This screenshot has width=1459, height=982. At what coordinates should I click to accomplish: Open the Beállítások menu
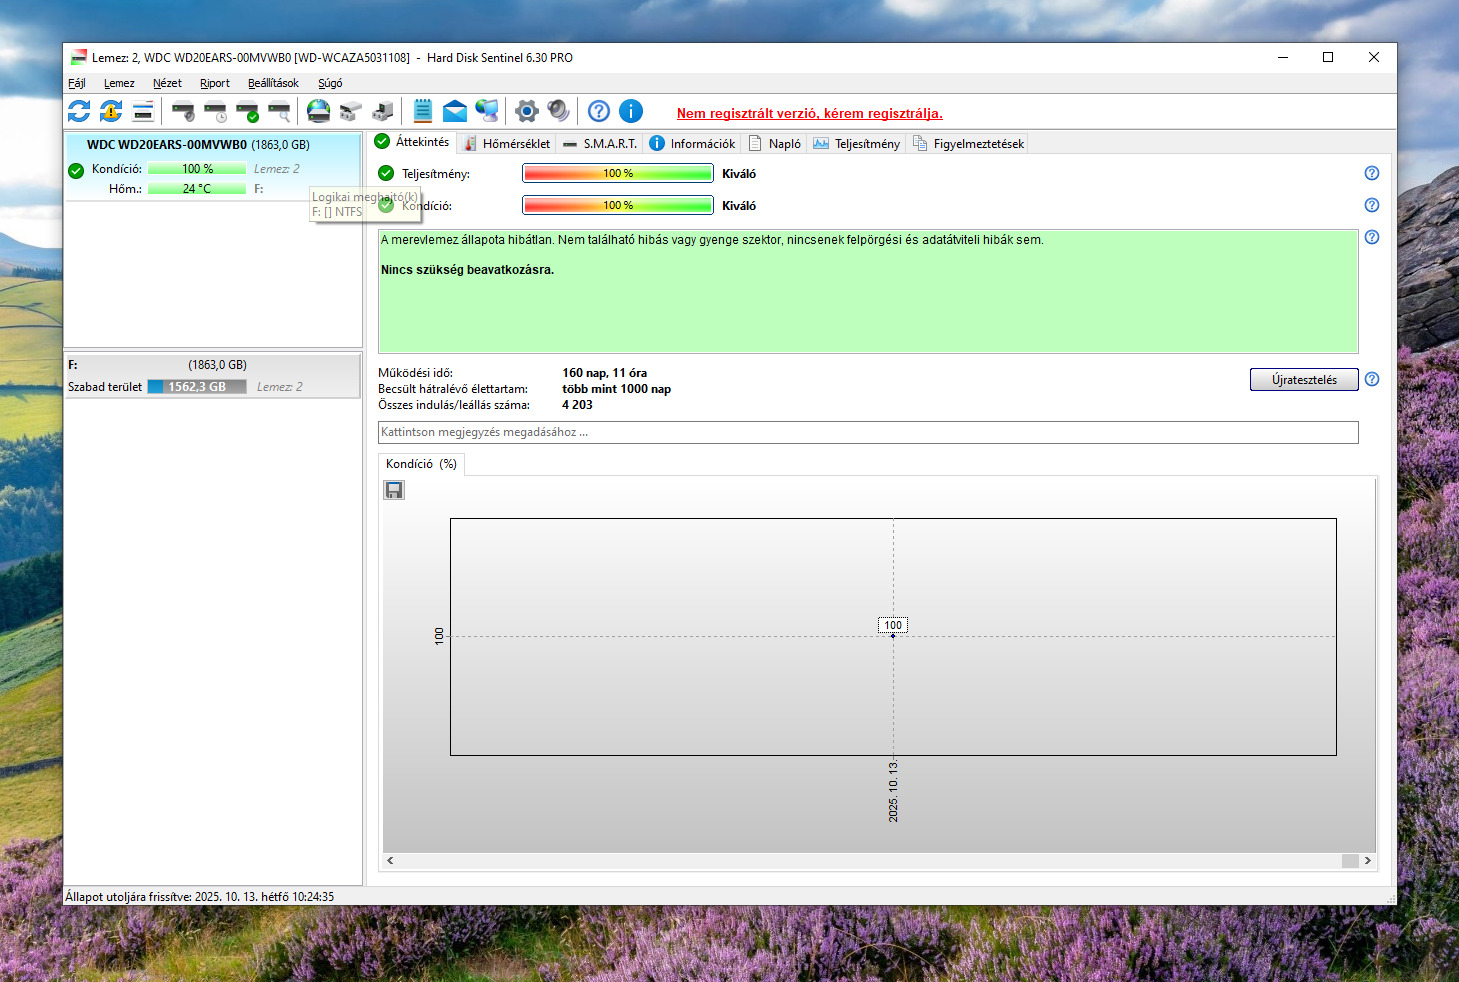point(273,83)
